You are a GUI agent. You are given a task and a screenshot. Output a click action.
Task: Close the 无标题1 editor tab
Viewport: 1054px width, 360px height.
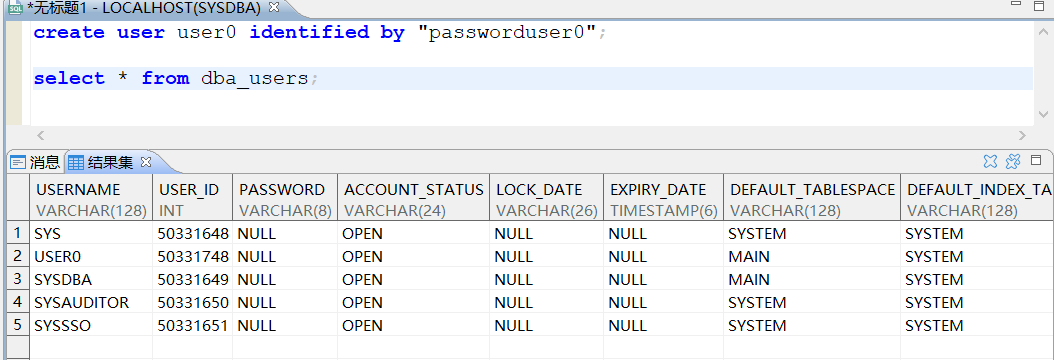[x=274, y=8]
